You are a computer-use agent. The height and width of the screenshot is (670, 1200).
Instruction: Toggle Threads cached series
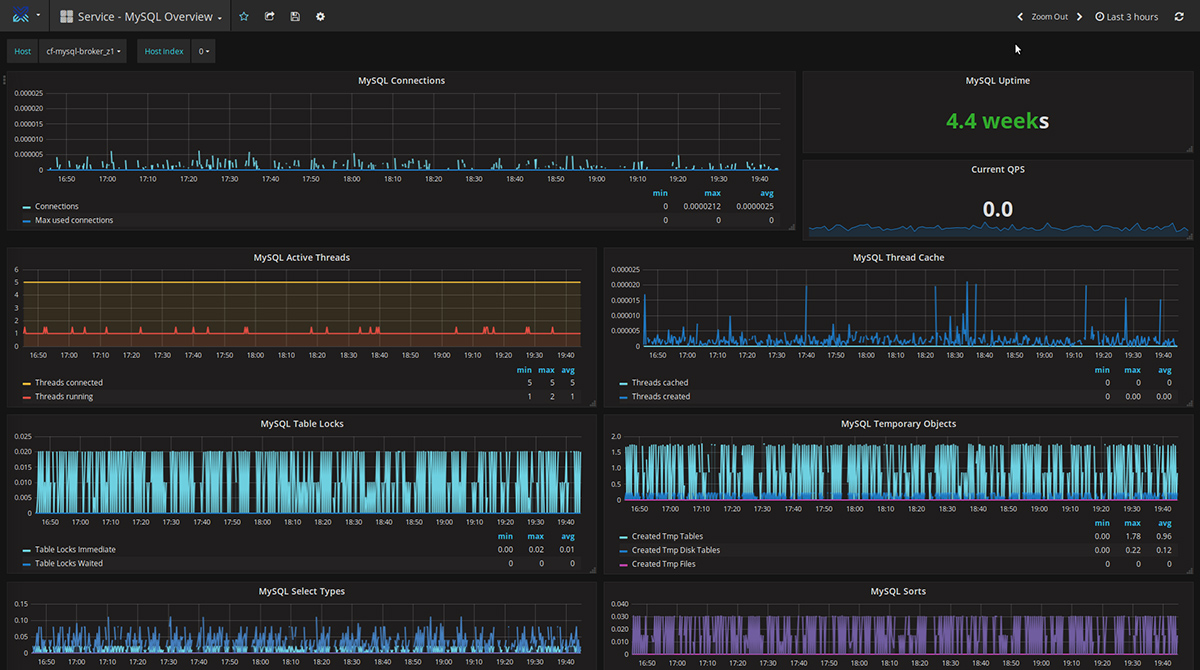pos(660,382)
